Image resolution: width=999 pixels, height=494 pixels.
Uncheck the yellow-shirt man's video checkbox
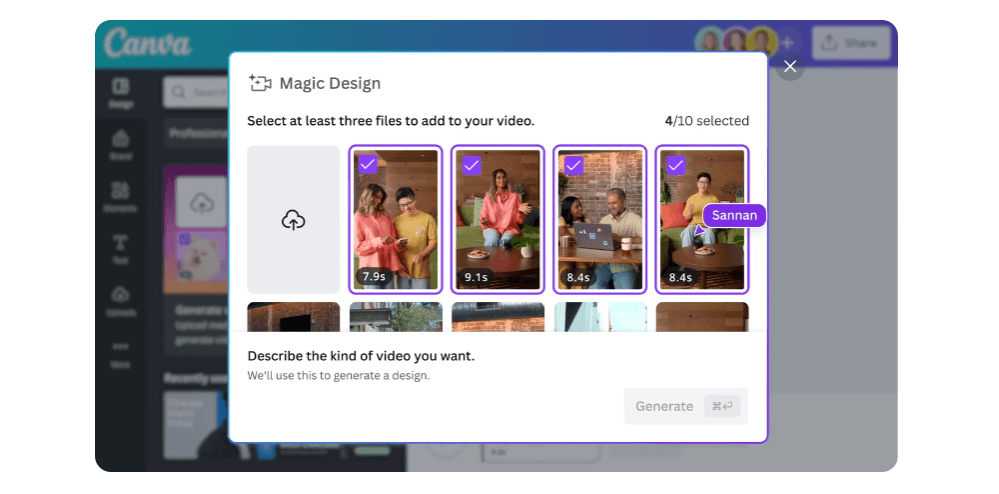[675, 165]
